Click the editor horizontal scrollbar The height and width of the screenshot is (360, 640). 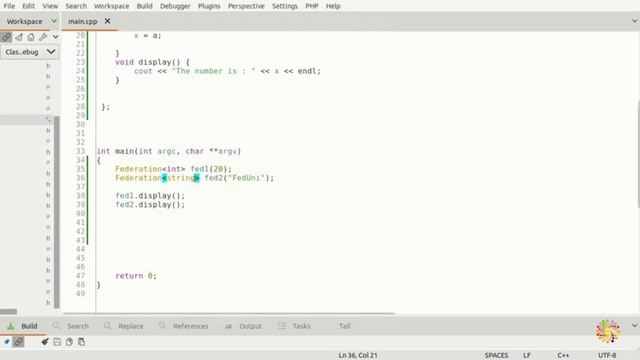tap(229, 313)
